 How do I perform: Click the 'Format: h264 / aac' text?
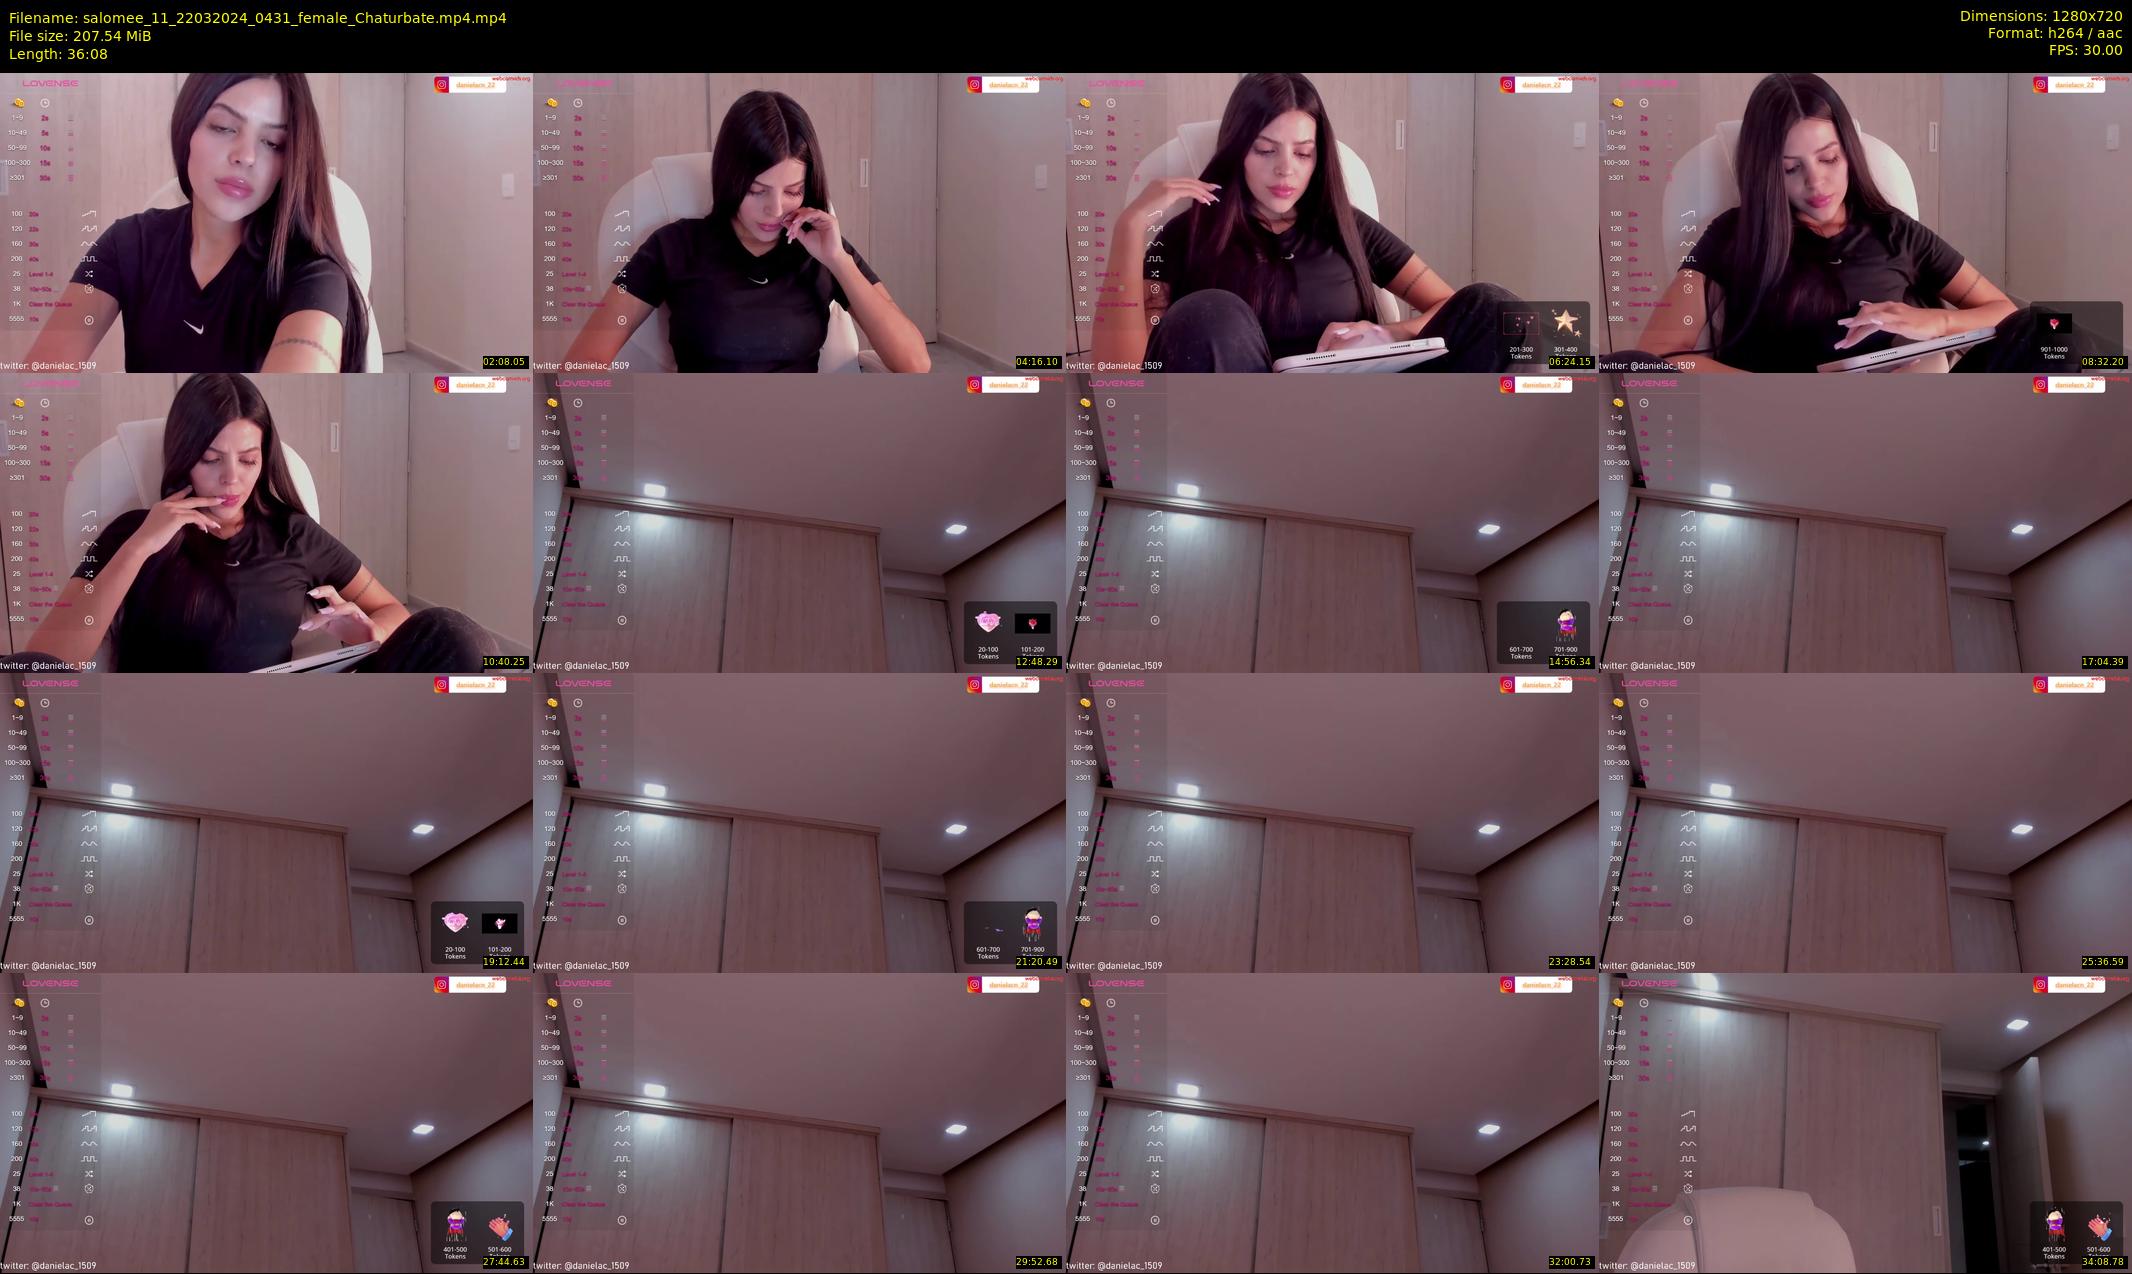(x=2055, y=33)
